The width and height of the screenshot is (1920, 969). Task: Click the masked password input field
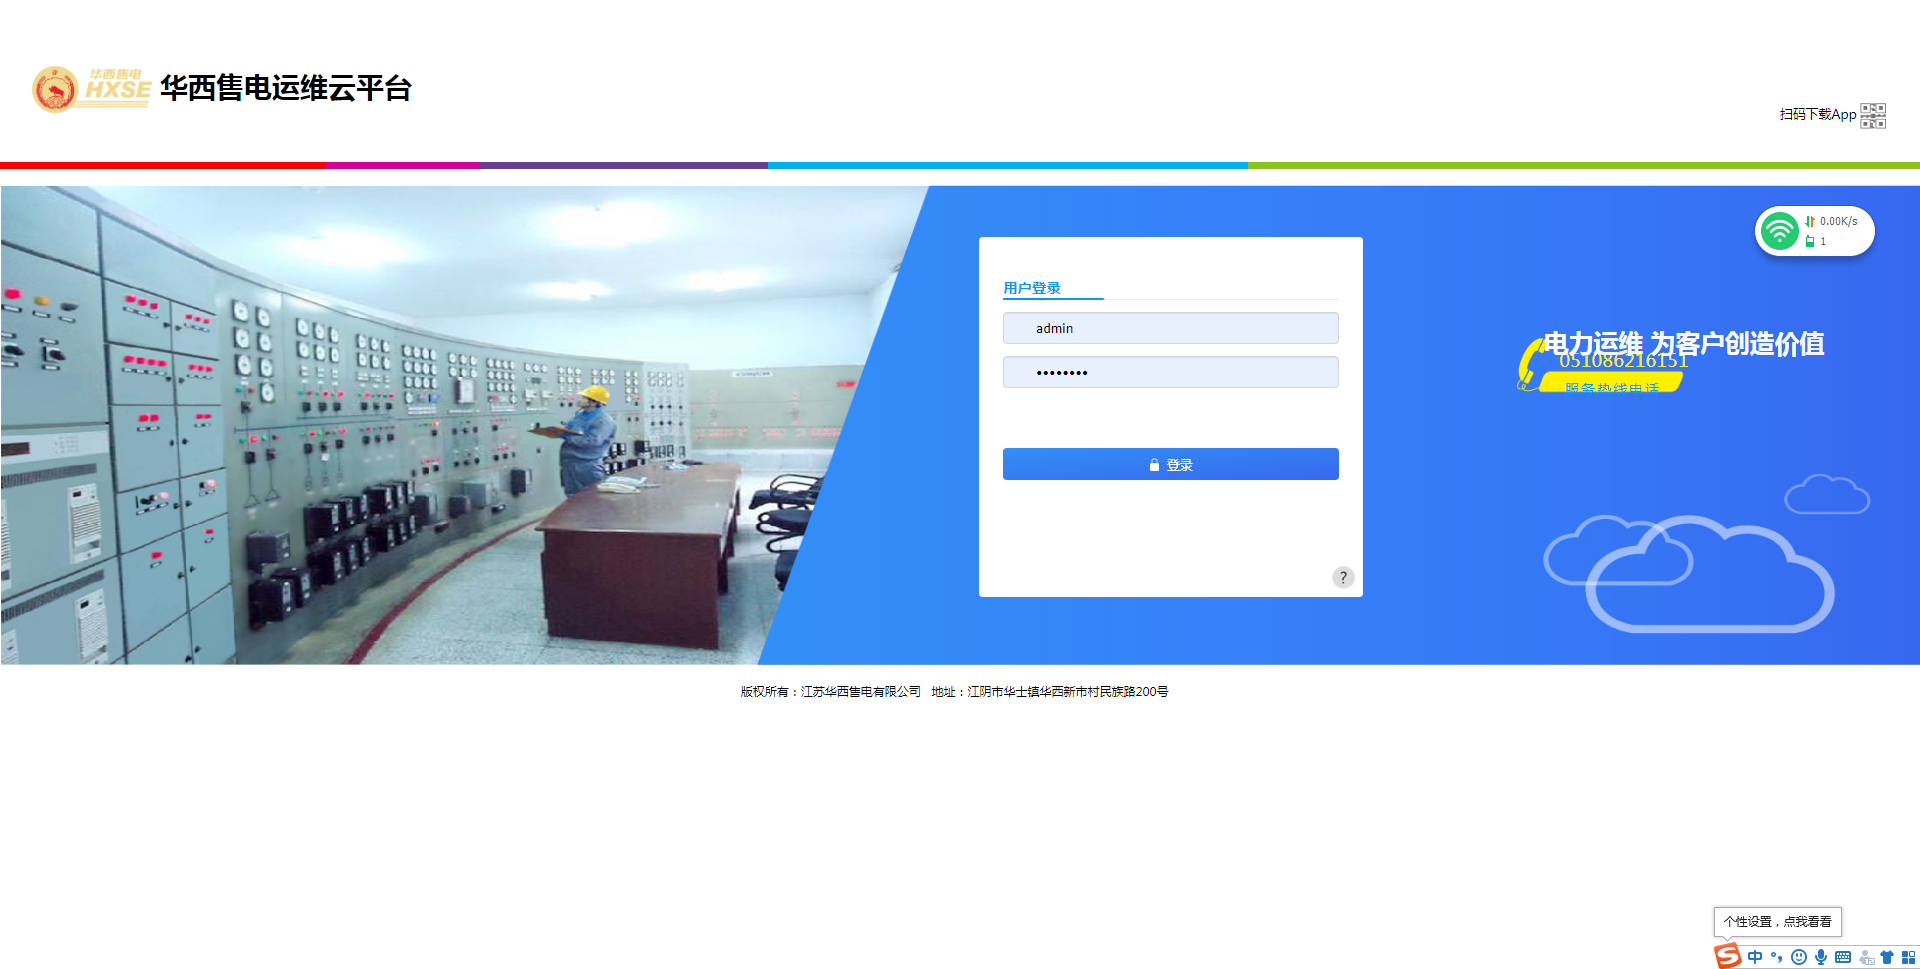[x=1170, y=372]
